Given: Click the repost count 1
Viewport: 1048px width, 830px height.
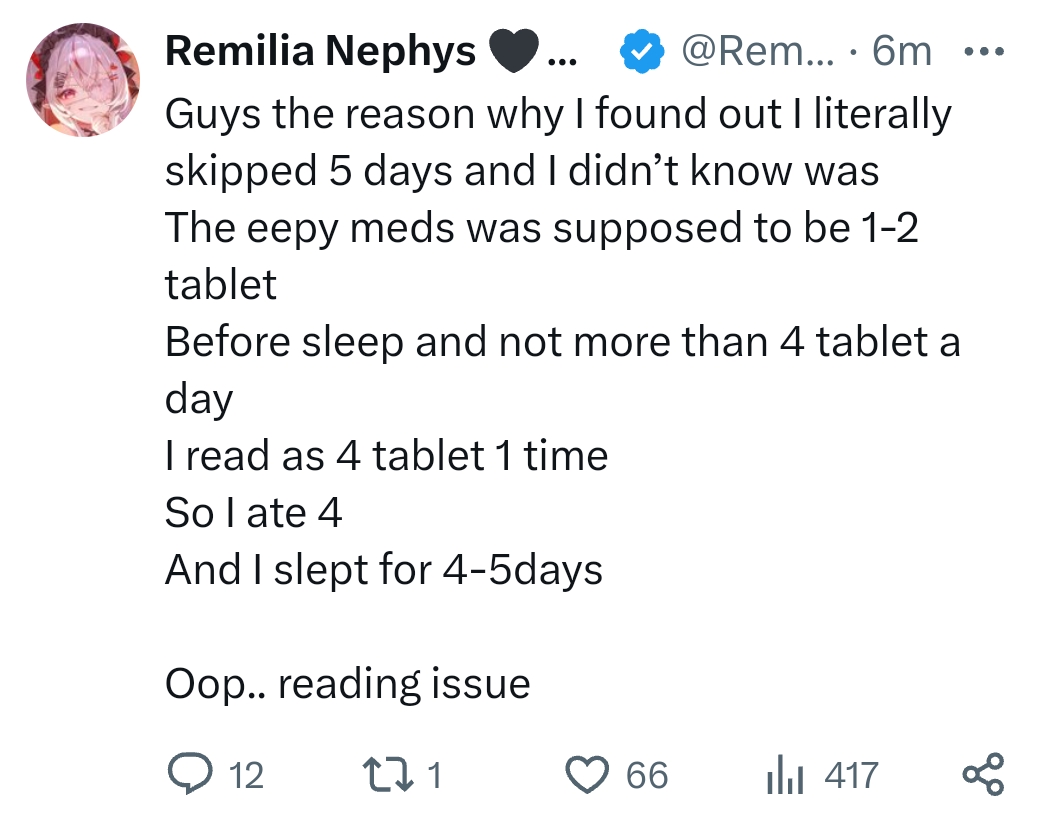Looking at the screenshot, I should (x=434, y=776).
